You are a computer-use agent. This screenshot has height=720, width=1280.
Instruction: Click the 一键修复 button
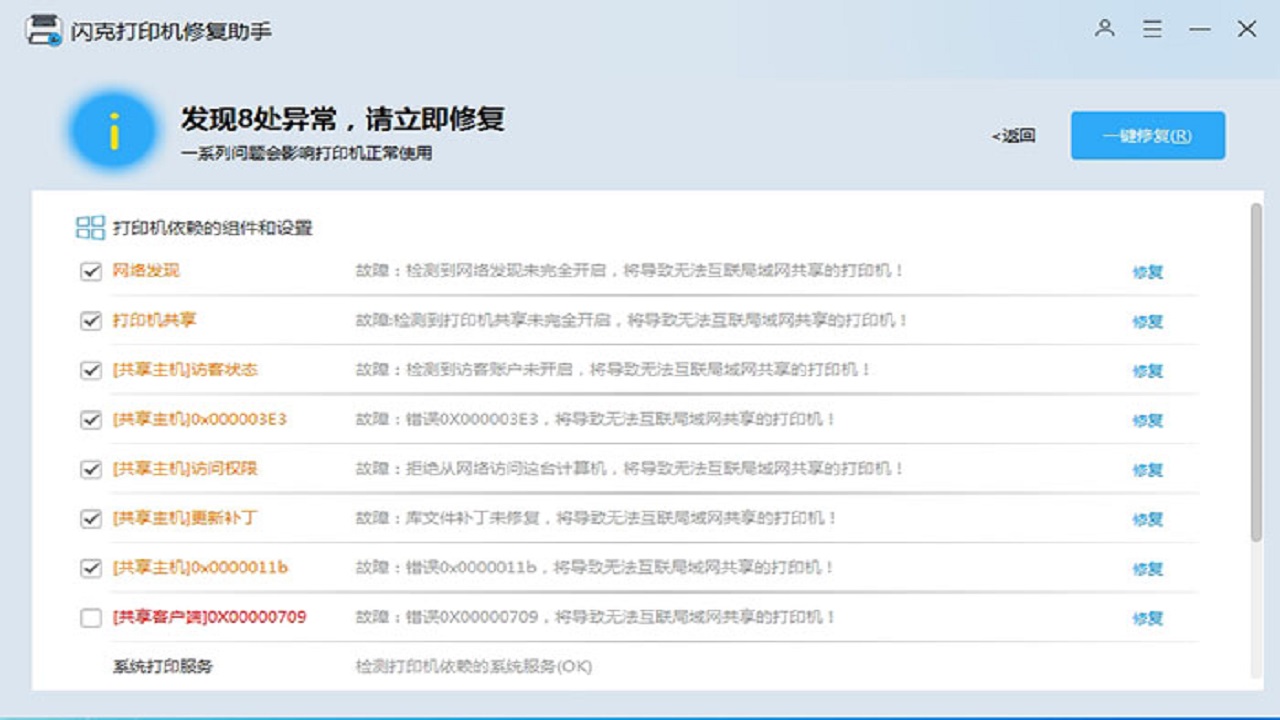pos(1147,136)
